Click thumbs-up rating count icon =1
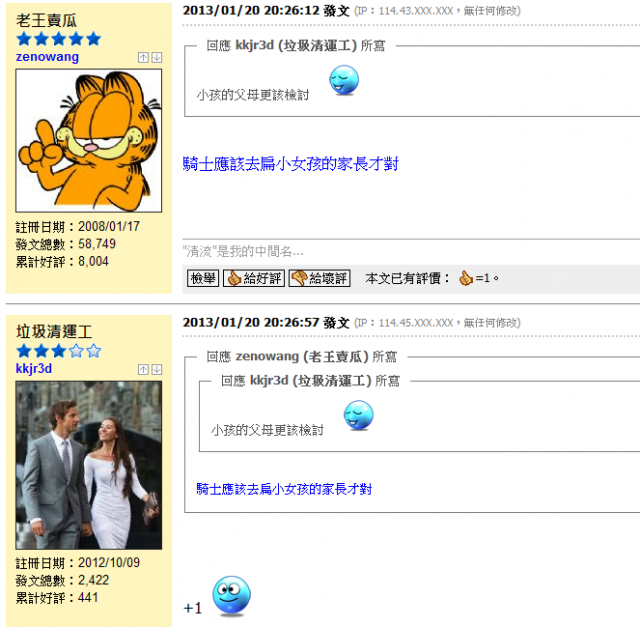This screenshot has height=627, width=640. pos(466,278)
